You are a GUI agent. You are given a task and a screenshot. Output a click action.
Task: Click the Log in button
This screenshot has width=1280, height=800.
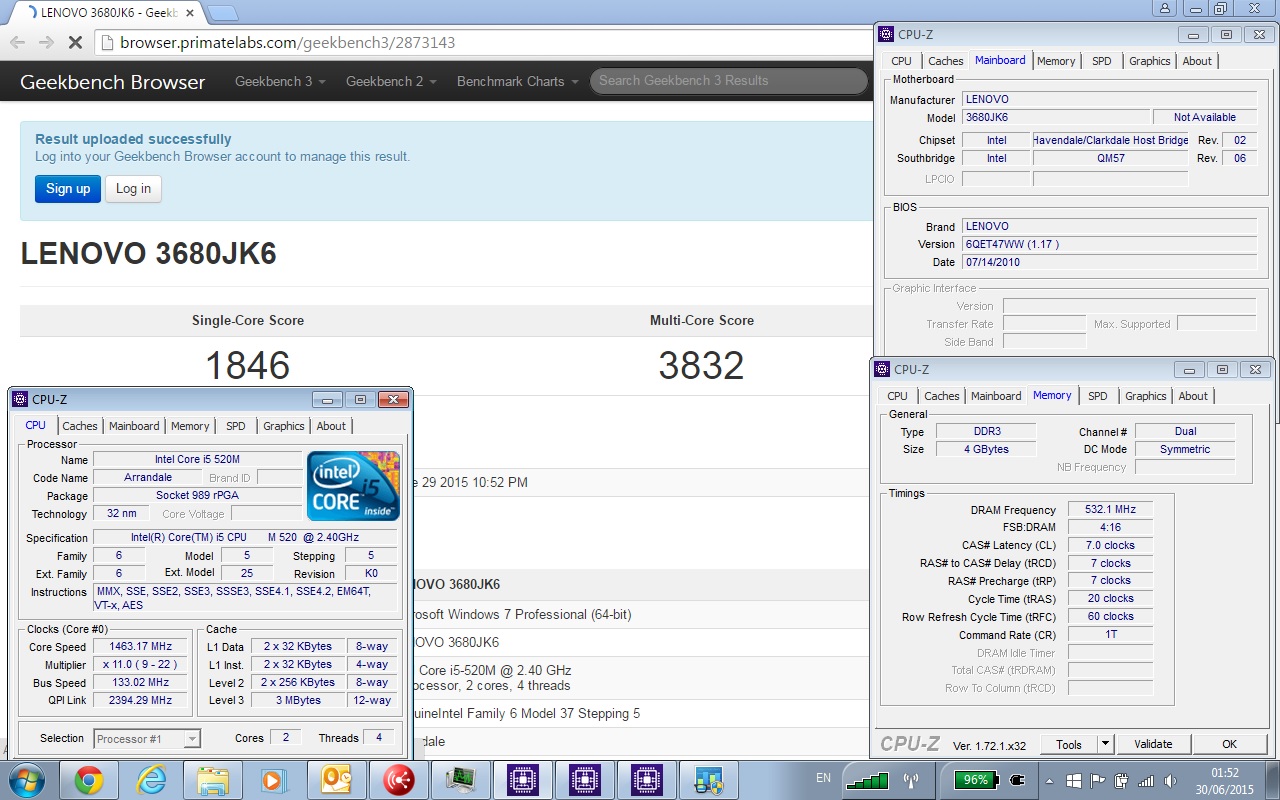click(x=133, y=189)
